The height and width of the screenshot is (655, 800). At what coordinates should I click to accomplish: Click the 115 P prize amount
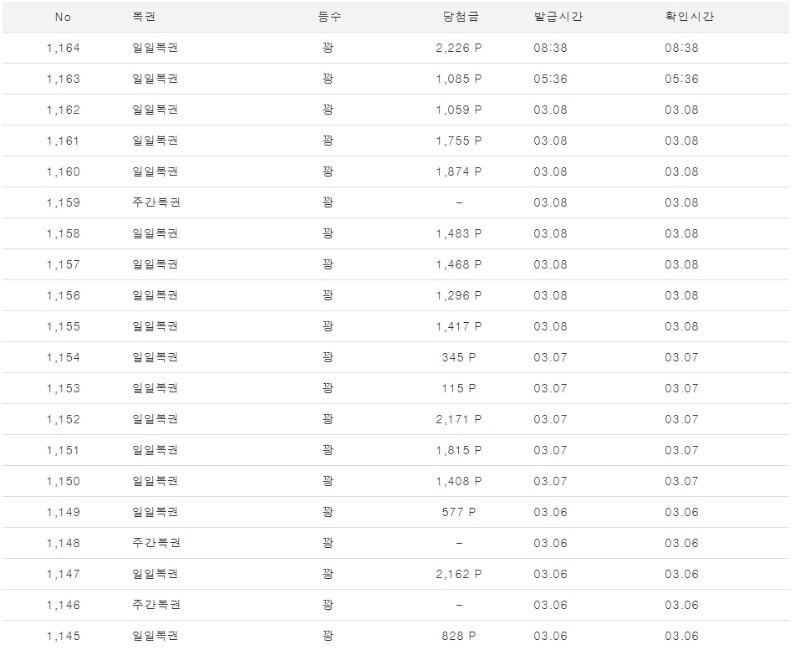coord(459,389)
